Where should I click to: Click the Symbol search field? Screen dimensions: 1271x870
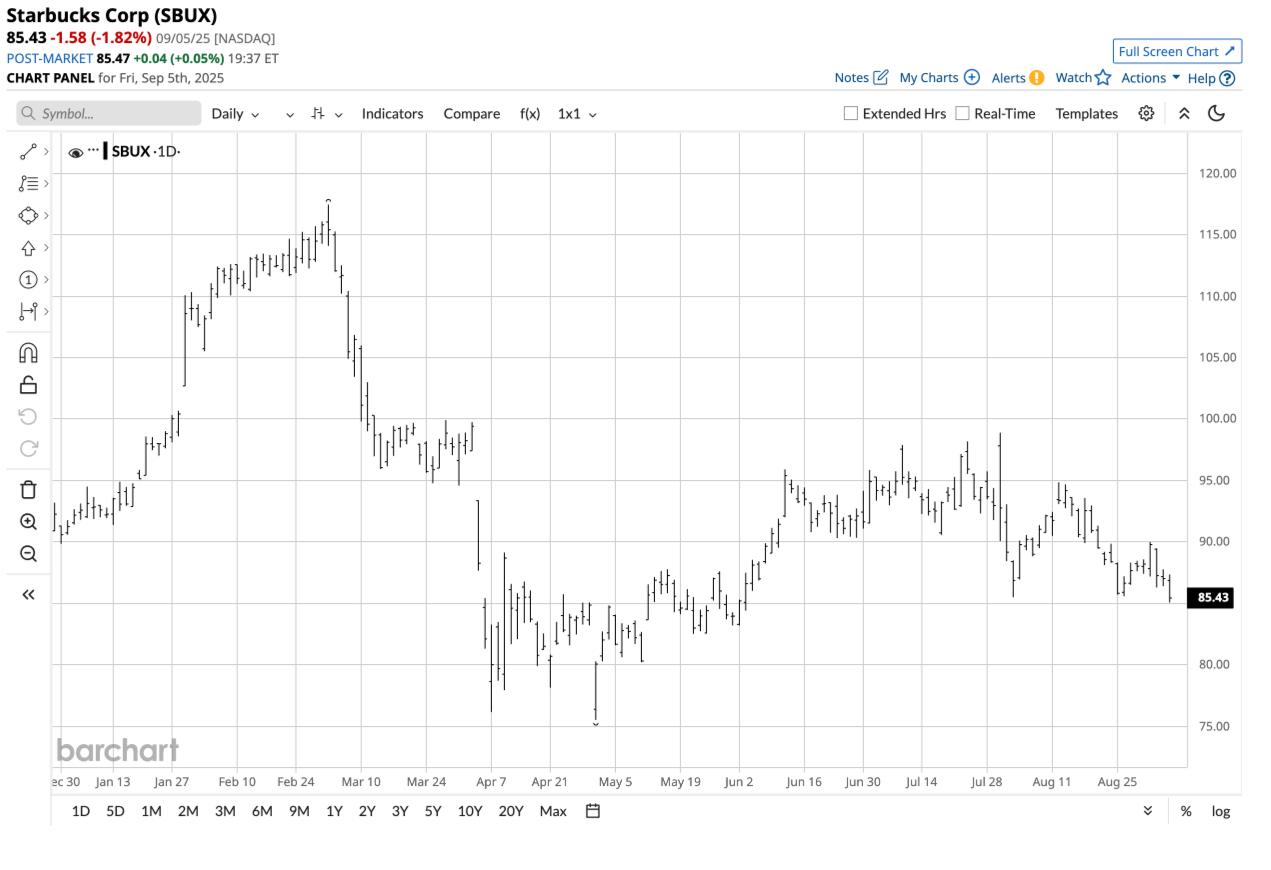pyautogui.click(x=109, y=113)
